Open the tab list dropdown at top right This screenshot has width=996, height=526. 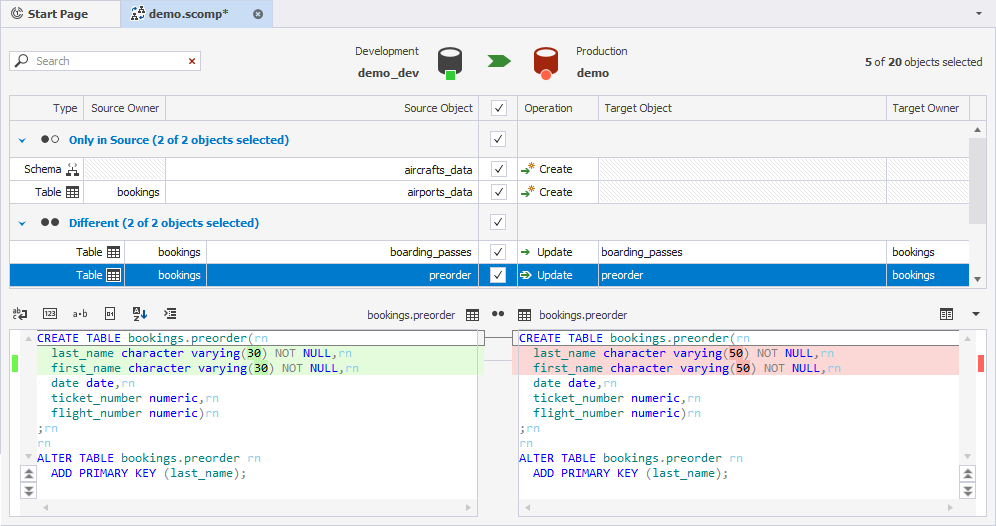(979, 13)
